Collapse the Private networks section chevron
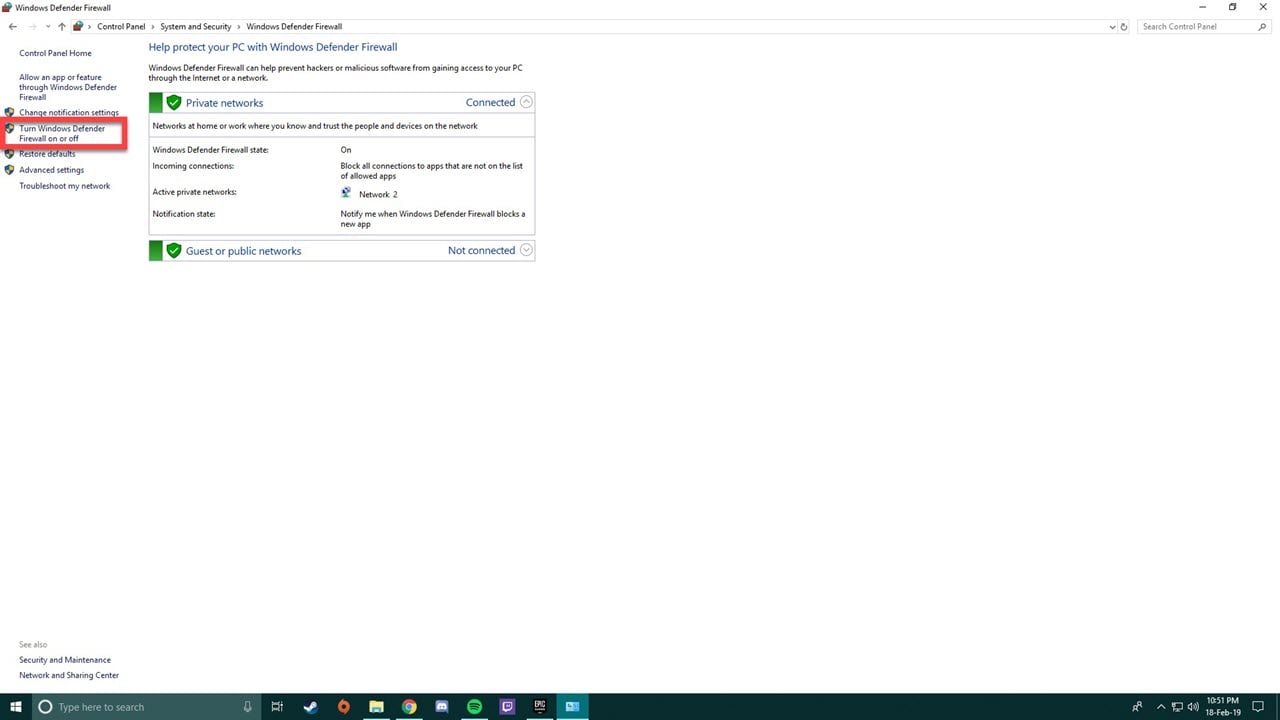 click(526, 102)
